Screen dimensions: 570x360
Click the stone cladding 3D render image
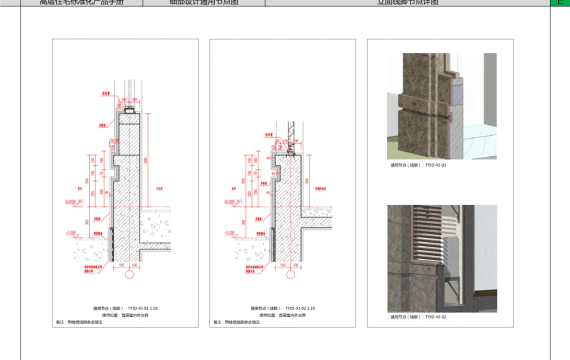(x=442, y=106)
